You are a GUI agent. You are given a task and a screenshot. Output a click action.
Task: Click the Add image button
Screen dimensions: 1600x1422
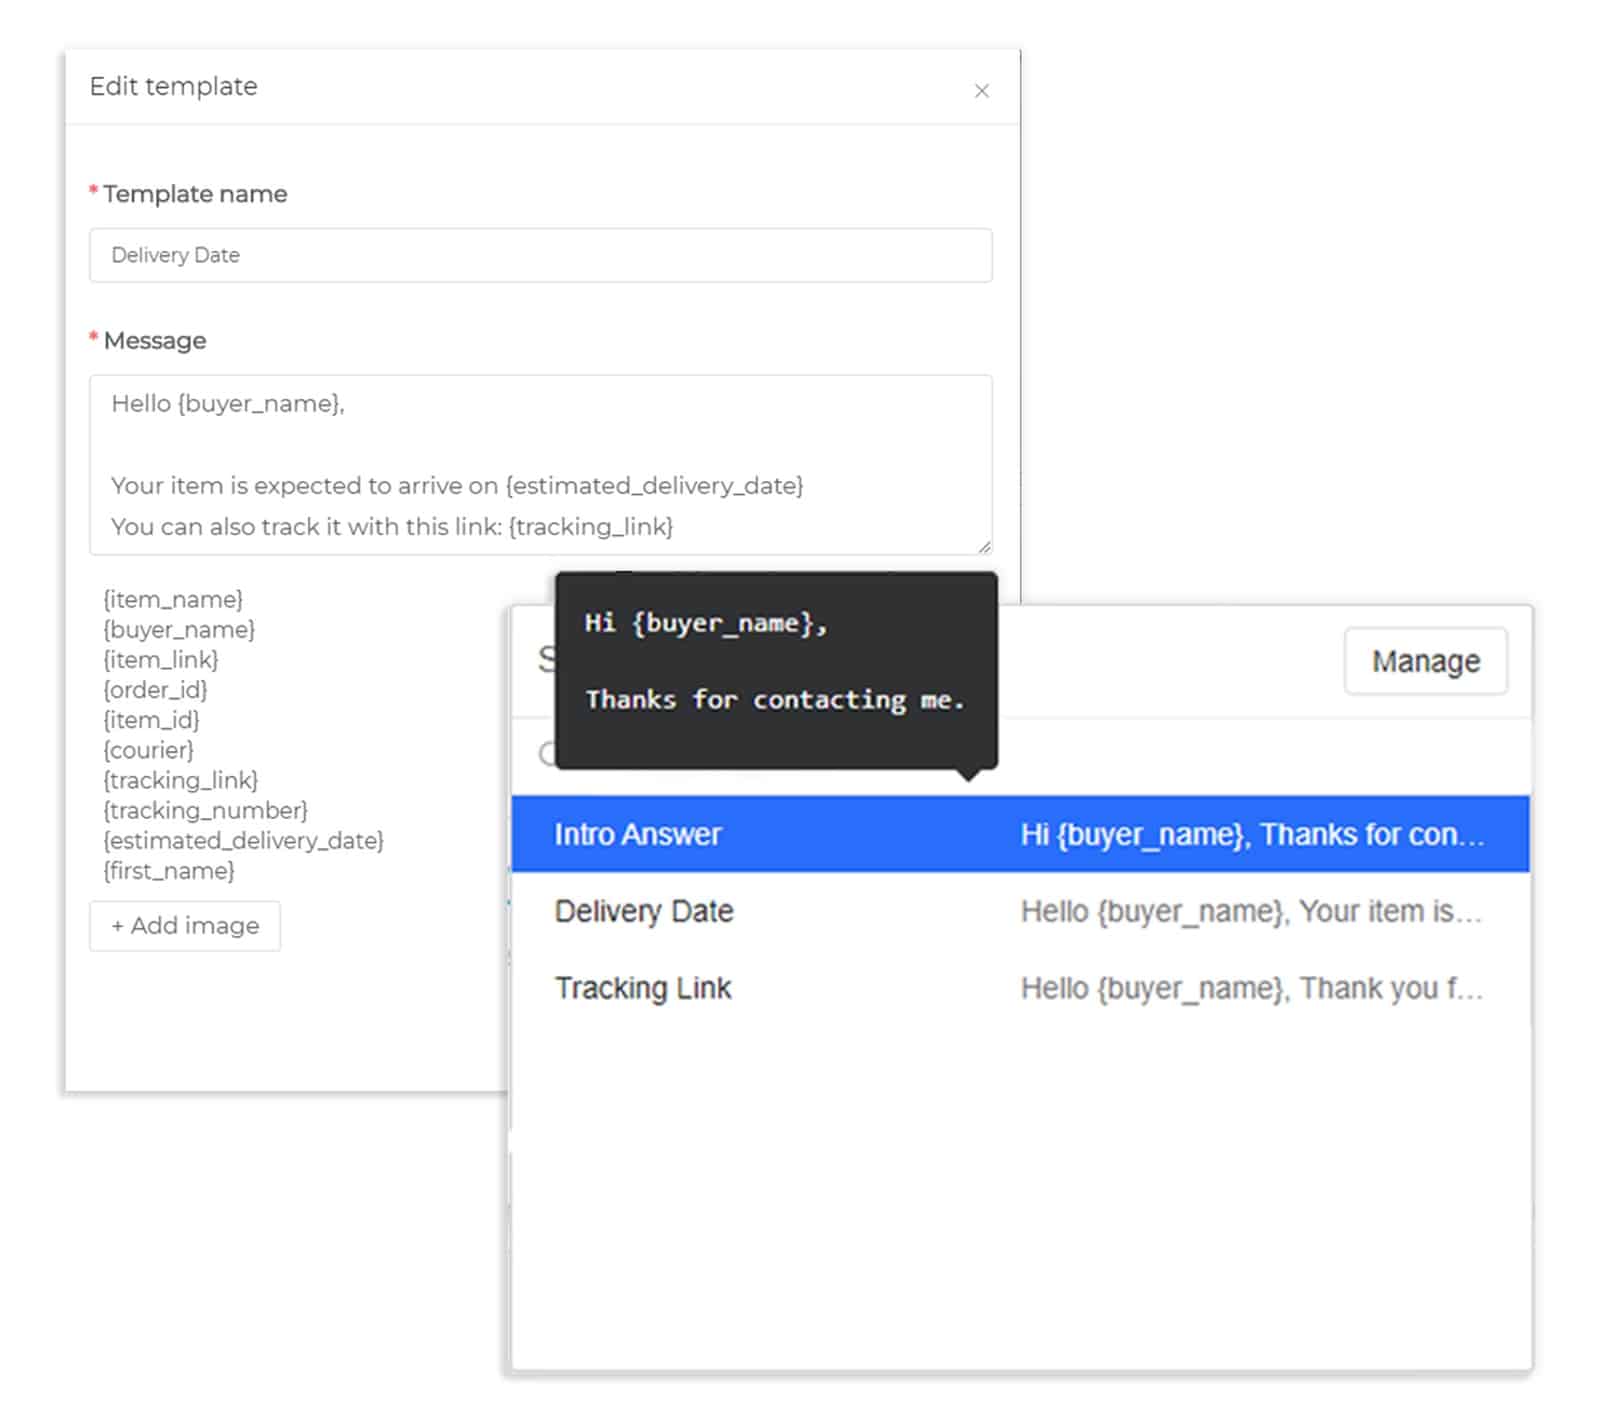(x=184, y=925)
